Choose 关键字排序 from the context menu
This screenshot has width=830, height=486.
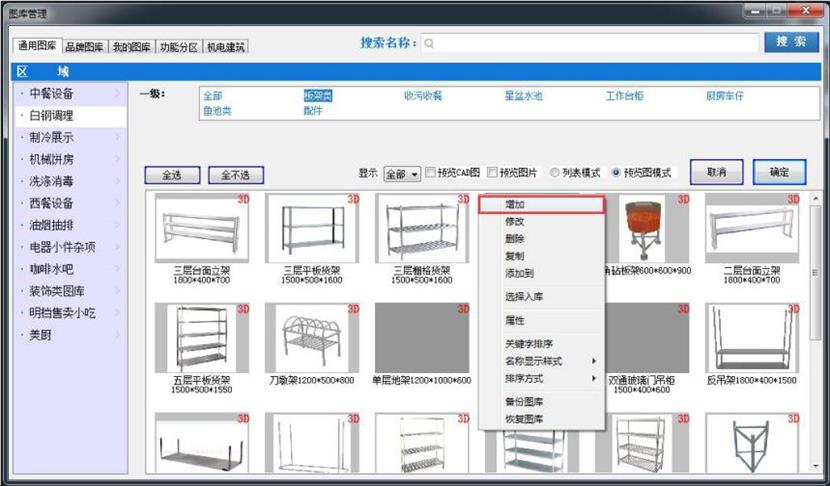tap(542, 344)
